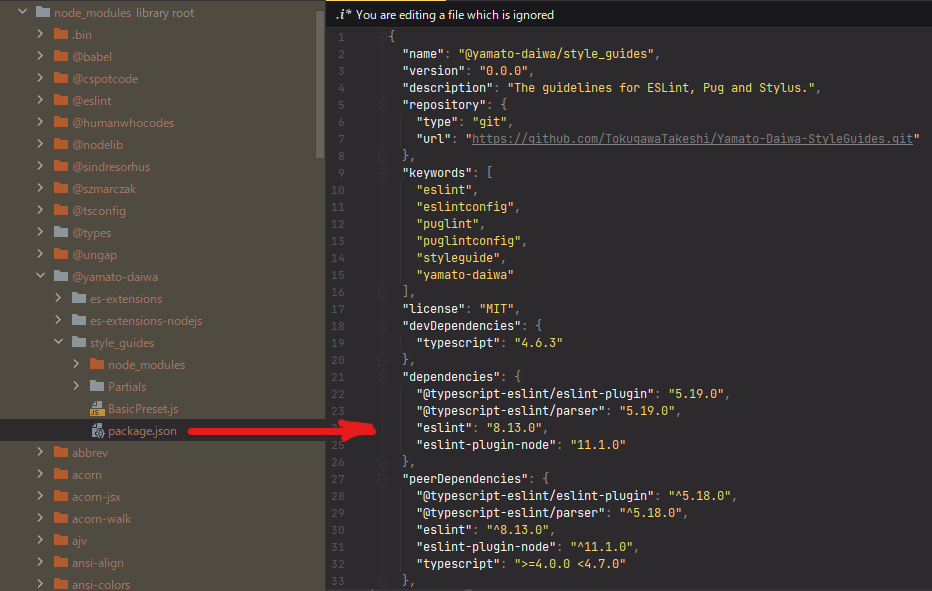Click the "puglintconfig" keyword
932x591 pixels.
click(x=468, y=241)
